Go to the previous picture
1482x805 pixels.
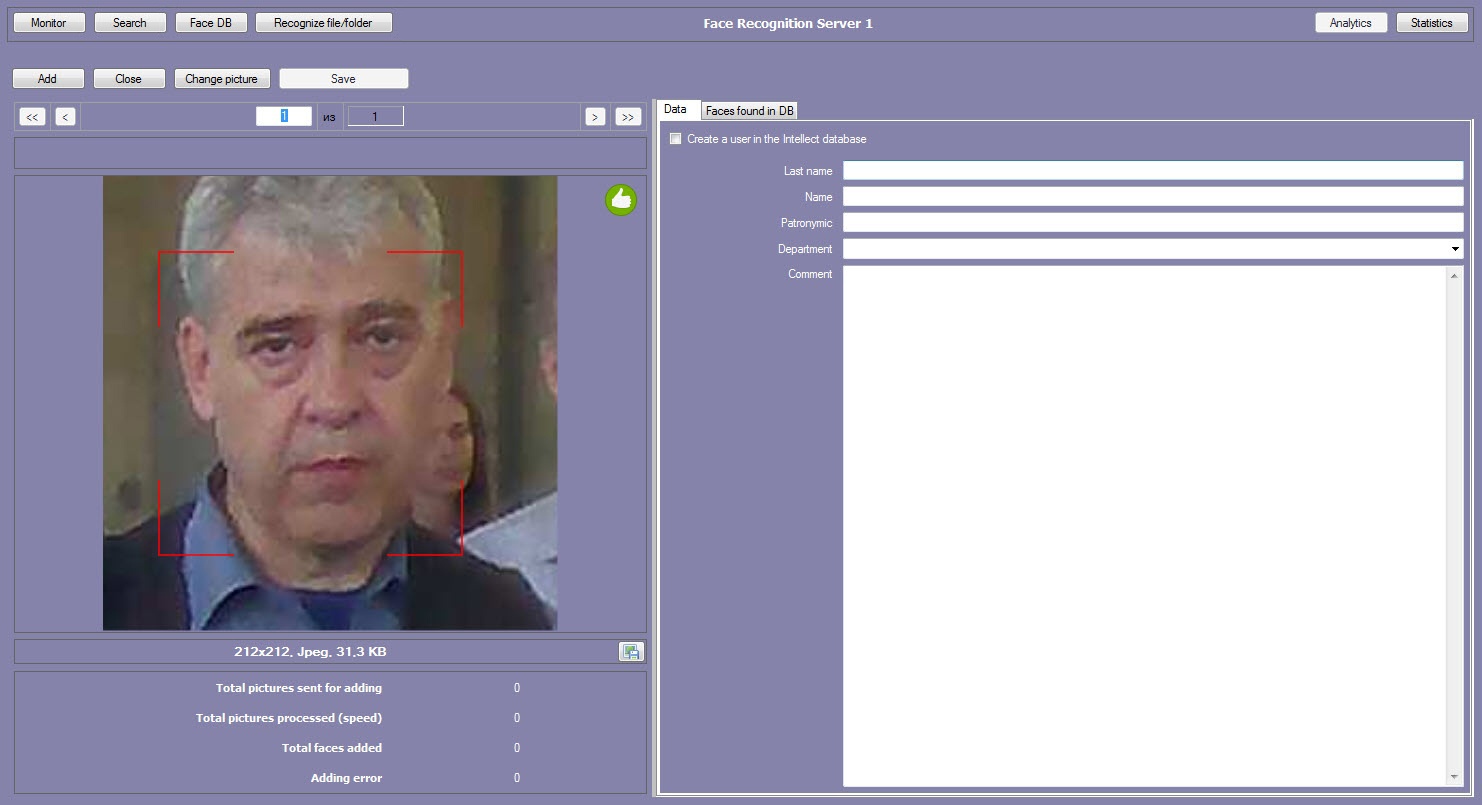(x=65, y=117)
